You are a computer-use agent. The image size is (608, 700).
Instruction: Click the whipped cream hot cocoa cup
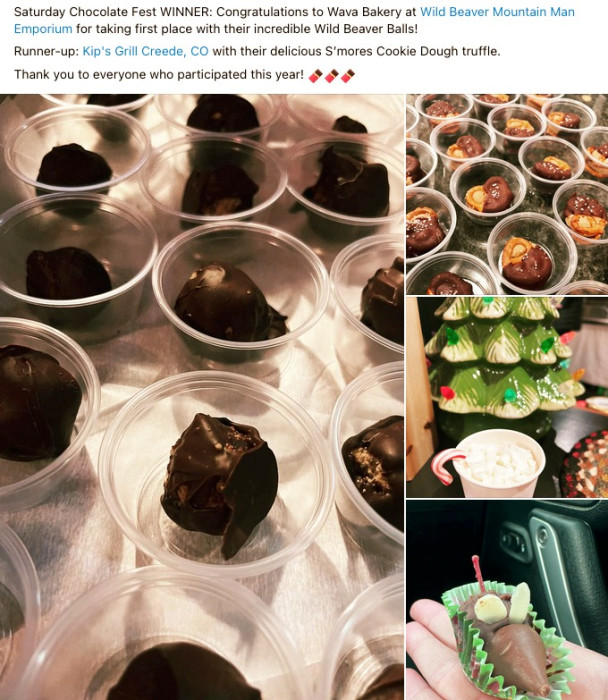coord(499,464)
